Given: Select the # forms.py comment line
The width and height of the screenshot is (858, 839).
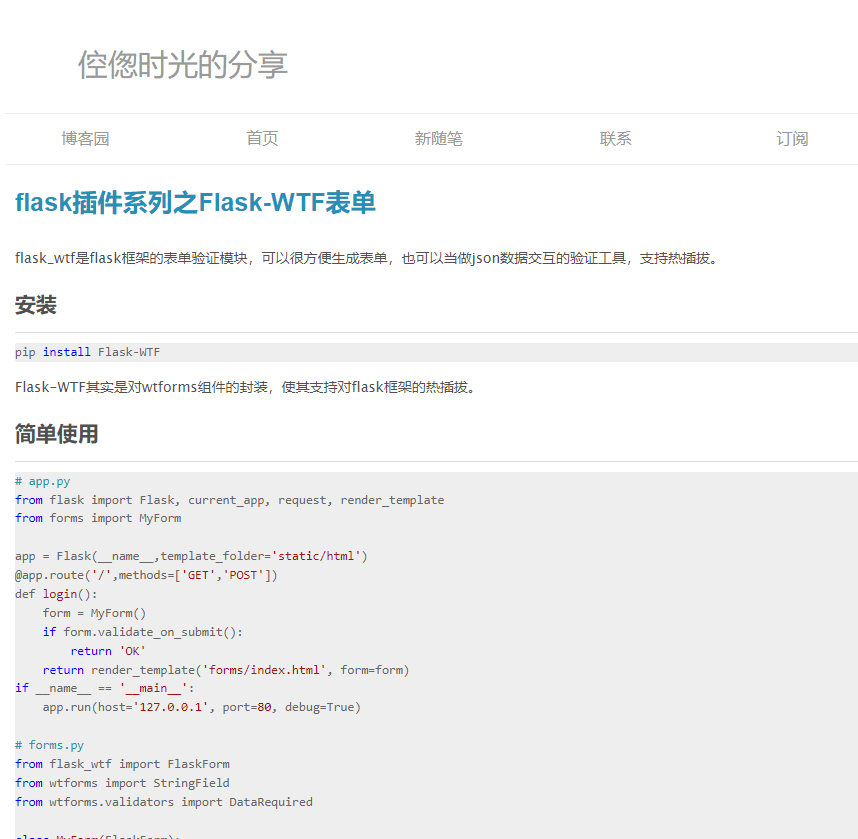Looking at the screenshot, I should point(48,745).
